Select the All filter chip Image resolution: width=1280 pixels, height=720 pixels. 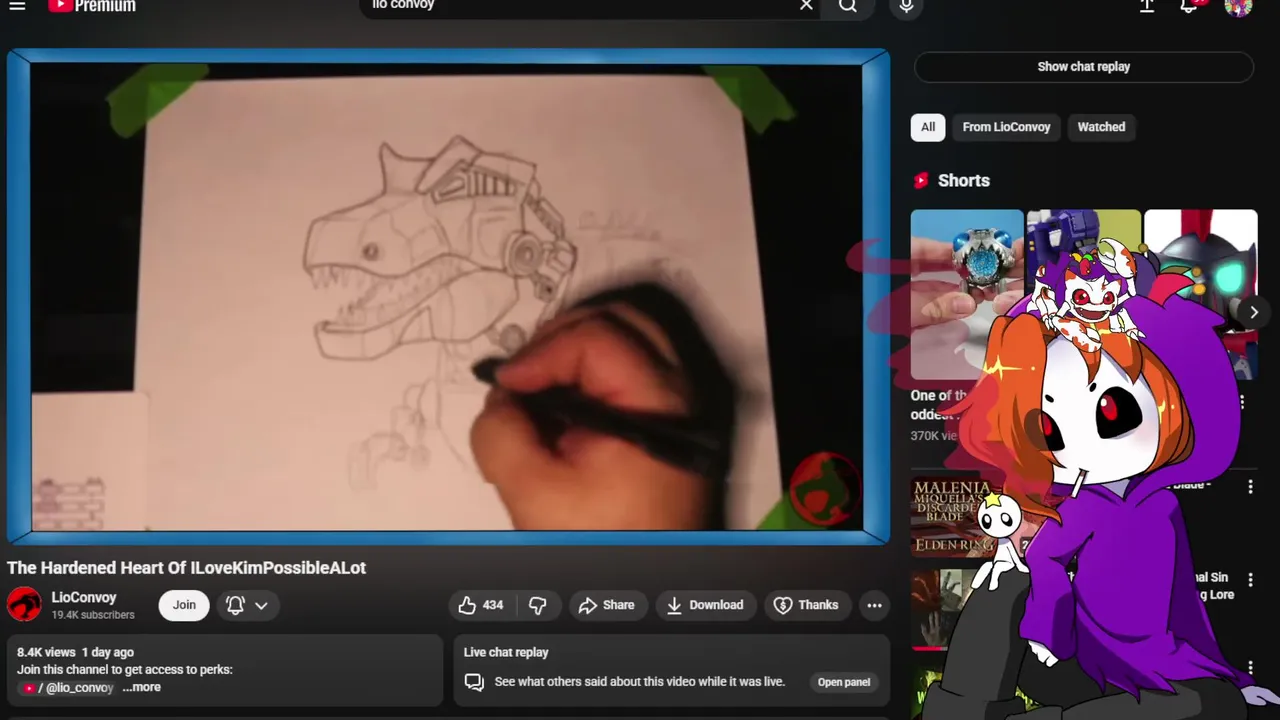(928, 127)
